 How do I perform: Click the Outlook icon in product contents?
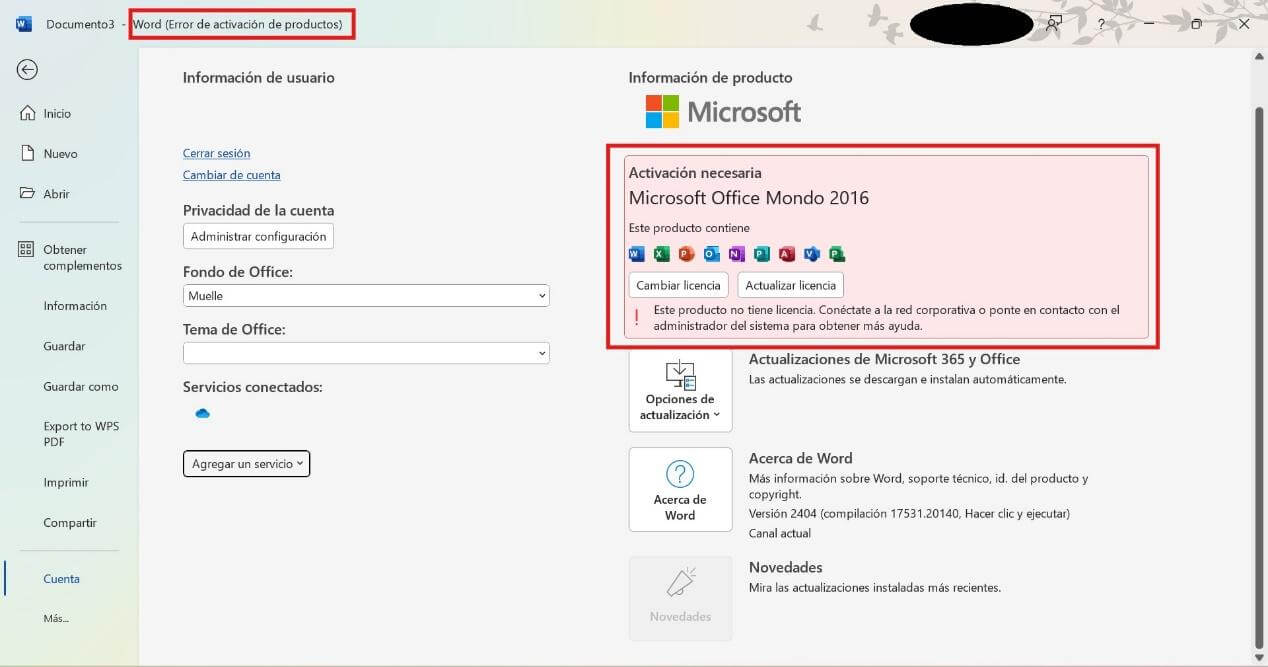tap(711, 254)
